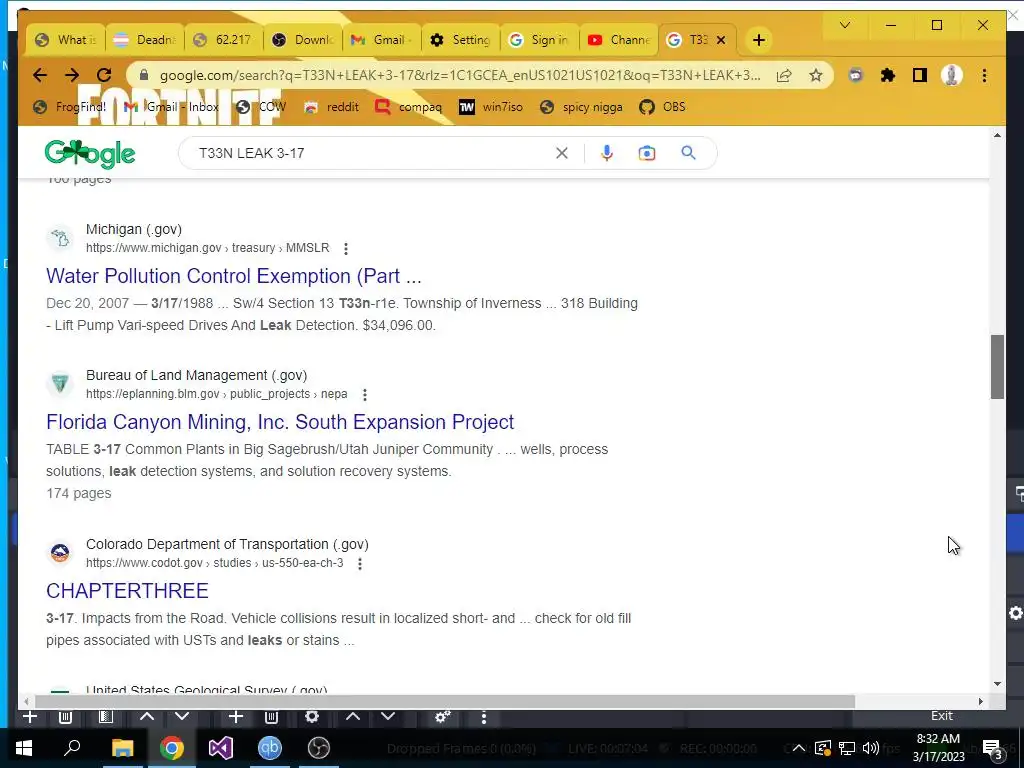Open the Chrome profile avatar
Viewport: 1024px width, 768px height.
(952, 75)
